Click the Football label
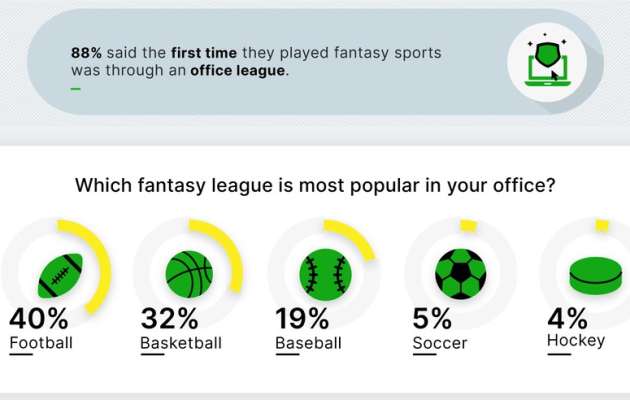The image size is (630, 400). [x=41, y=343]
